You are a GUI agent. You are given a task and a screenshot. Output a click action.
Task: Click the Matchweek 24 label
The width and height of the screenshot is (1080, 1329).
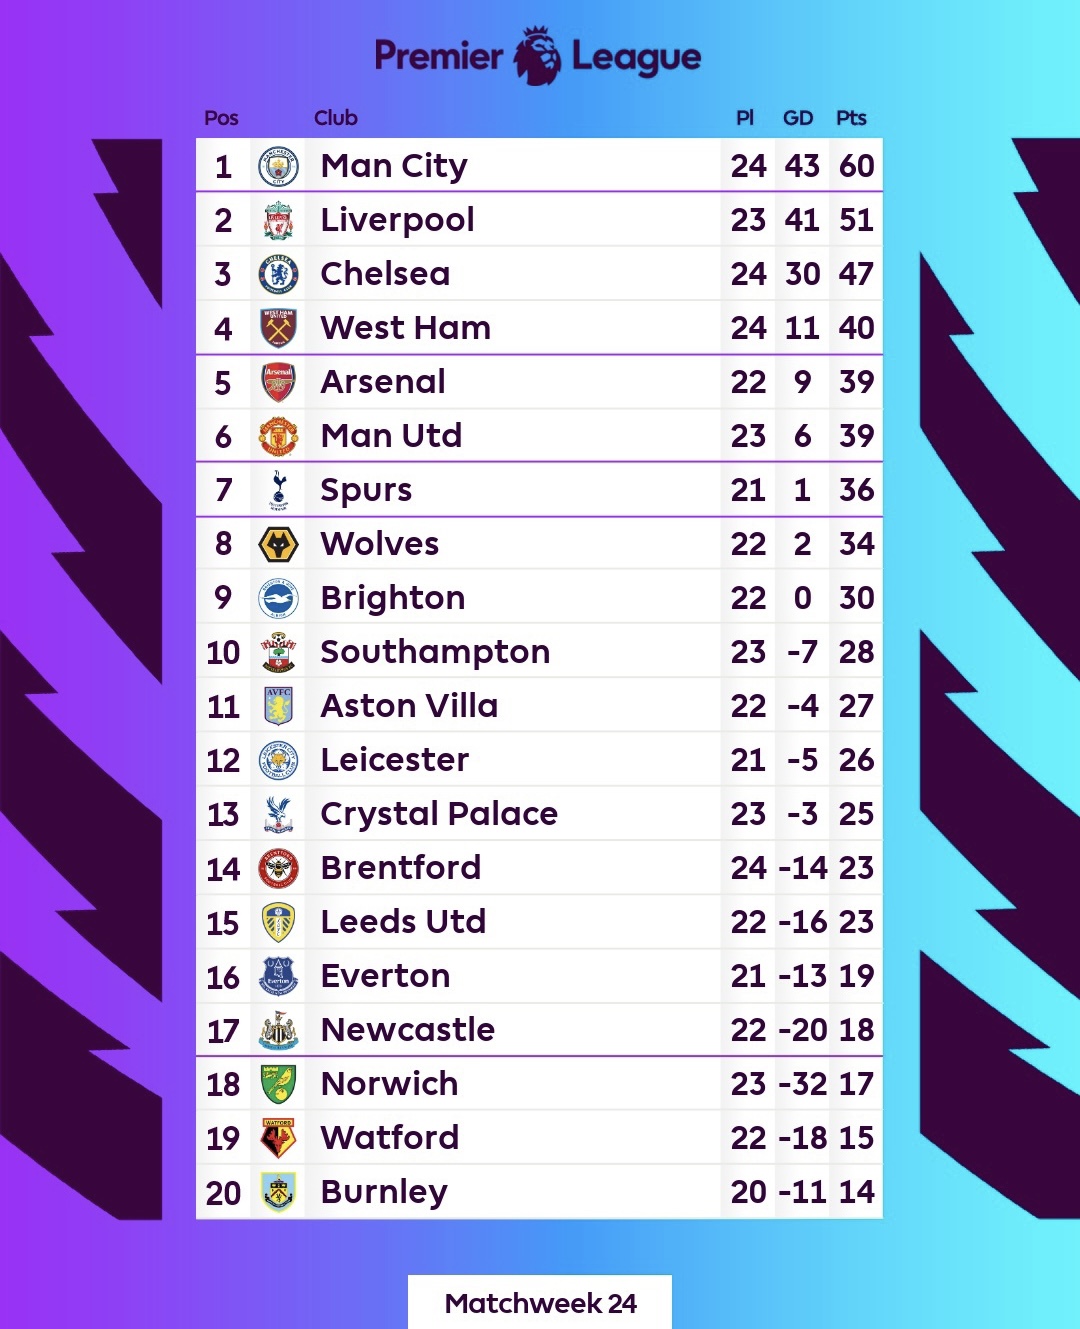click(540, 1303)
